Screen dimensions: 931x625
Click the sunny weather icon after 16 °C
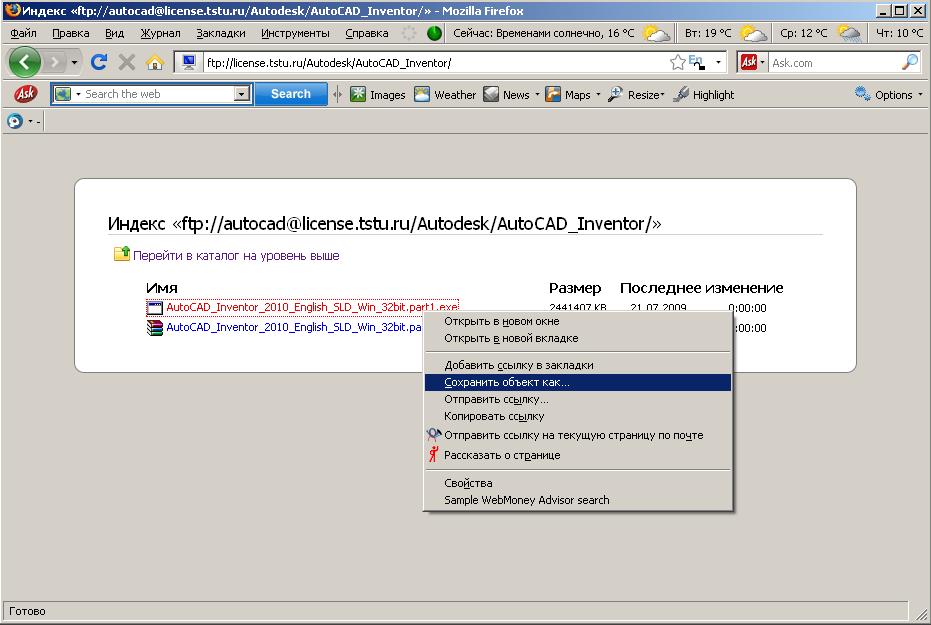tap(656, 33)
